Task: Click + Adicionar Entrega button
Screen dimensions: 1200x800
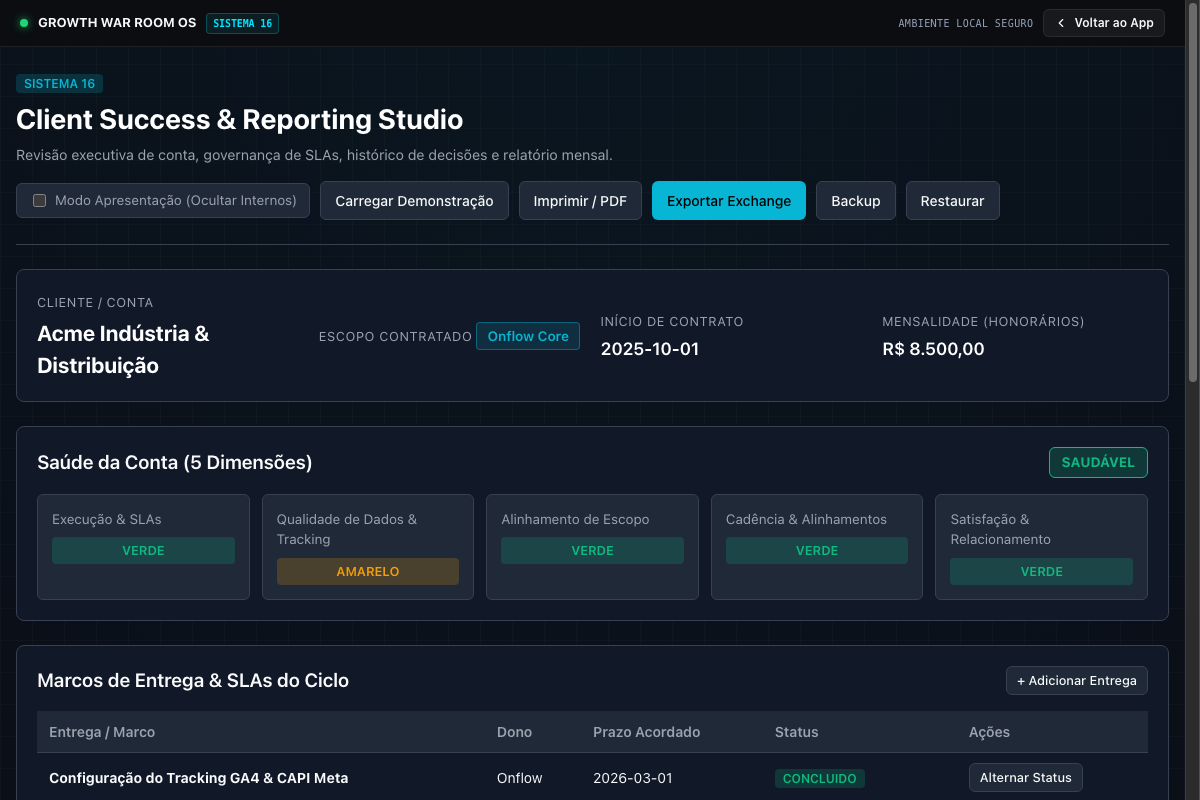Action: 1077,680
